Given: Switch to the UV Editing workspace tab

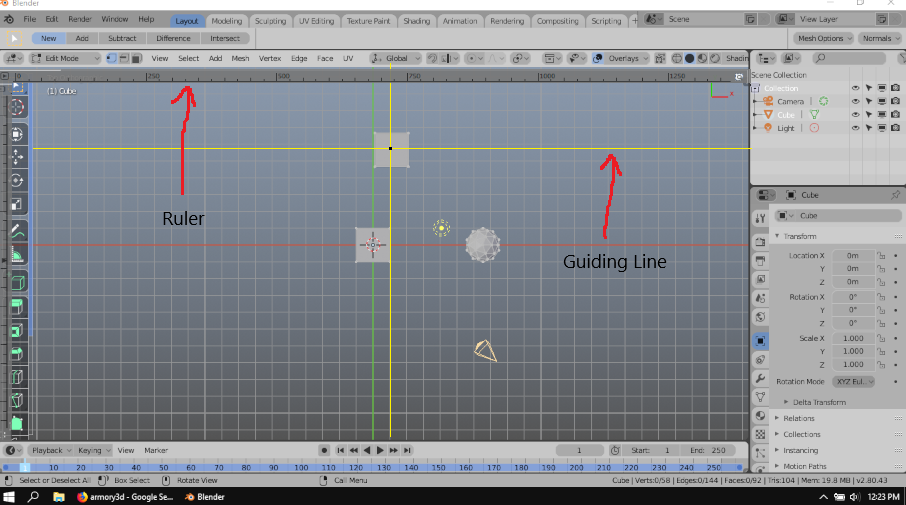Looking at the screenshot, I should pos(316,21).
